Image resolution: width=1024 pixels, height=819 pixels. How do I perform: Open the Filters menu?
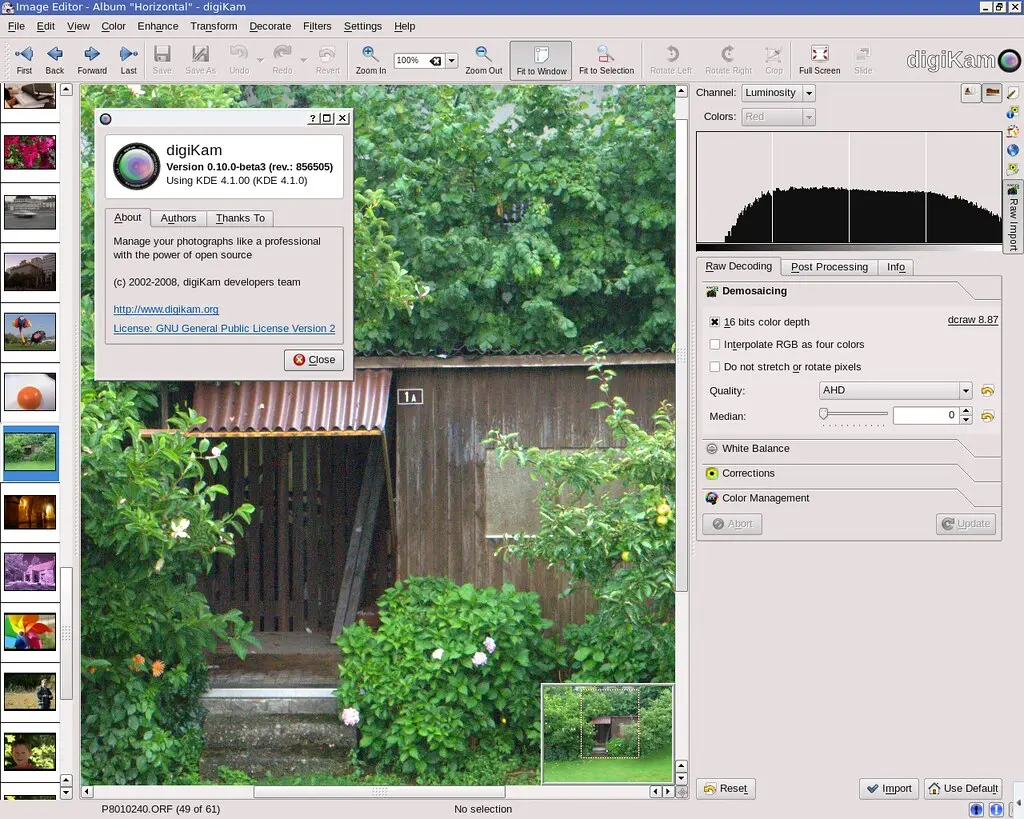click(317, 26)
